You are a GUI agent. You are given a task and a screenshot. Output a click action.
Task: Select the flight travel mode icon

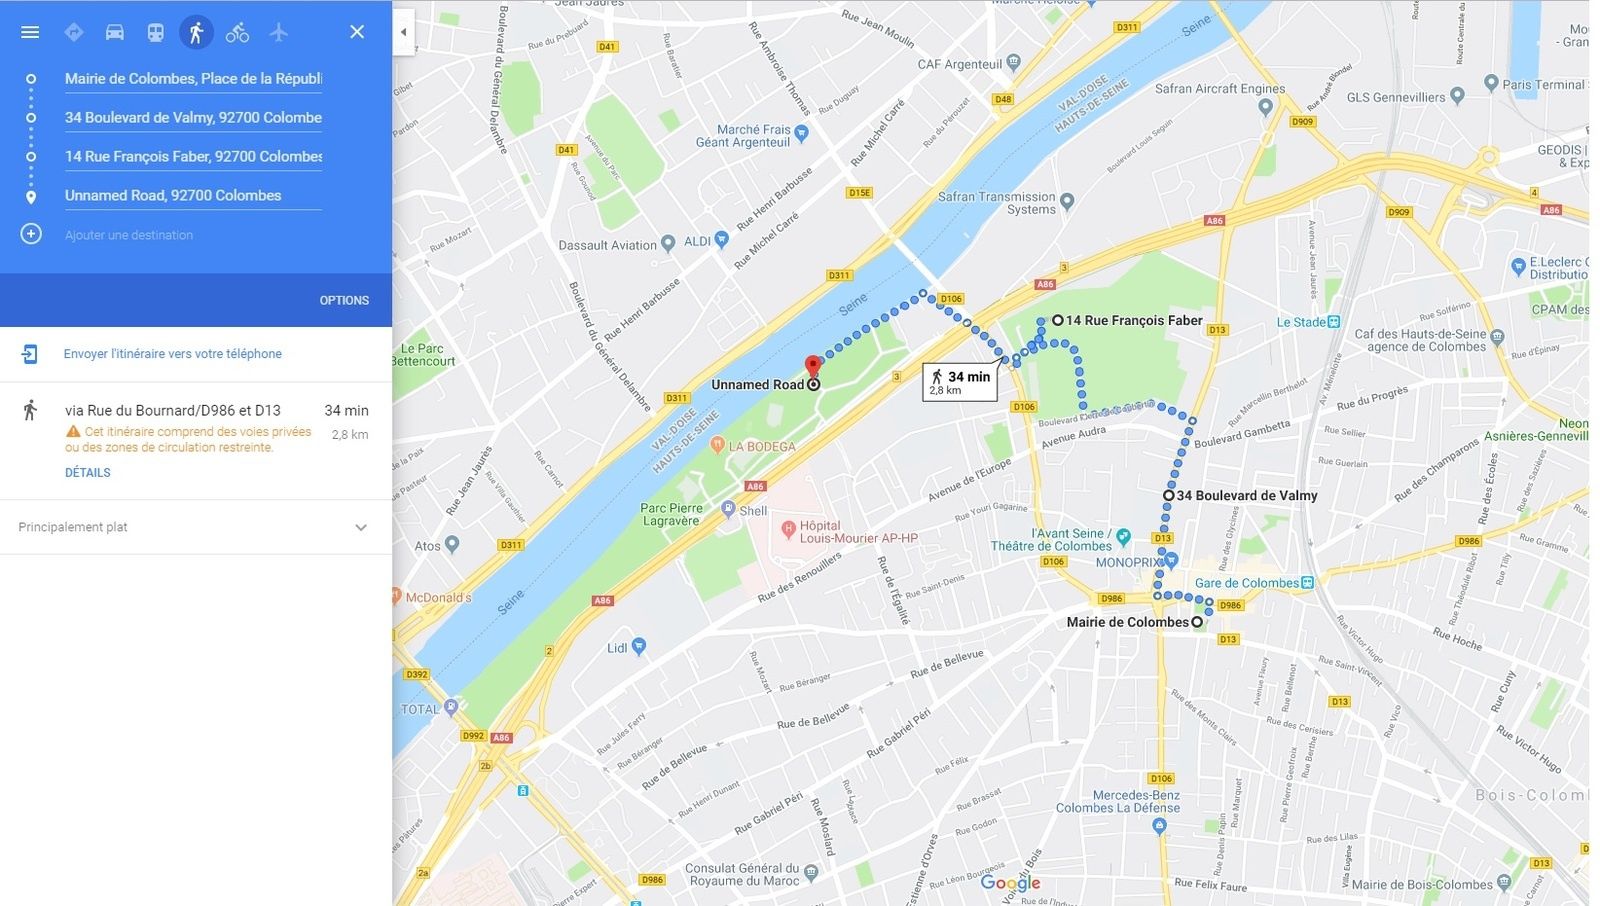tap(278, 32)
